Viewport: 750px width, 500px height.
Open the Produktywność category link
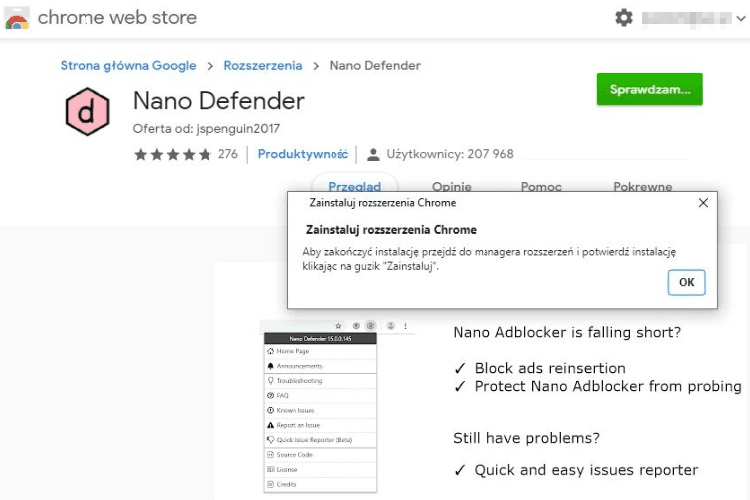point(302,154)
